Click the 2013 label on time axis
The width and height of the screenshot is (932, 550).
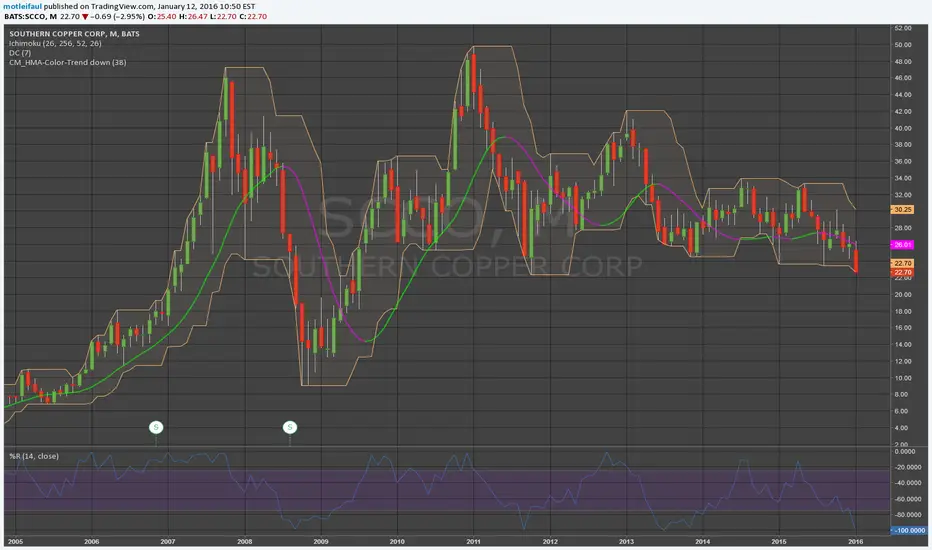[x=626, y=542]
